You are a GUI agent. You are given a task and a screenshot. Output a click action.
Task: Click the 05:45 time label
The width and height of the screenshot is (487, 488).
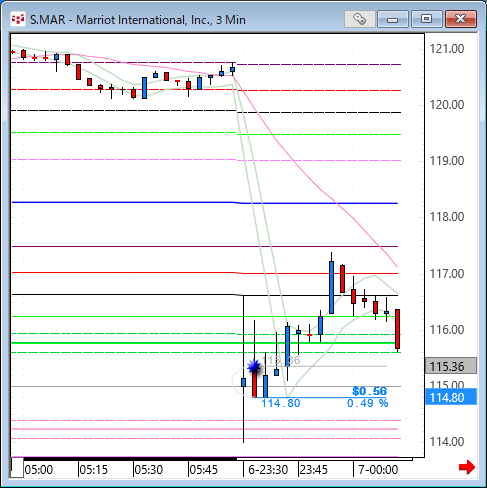pos(203,470)
